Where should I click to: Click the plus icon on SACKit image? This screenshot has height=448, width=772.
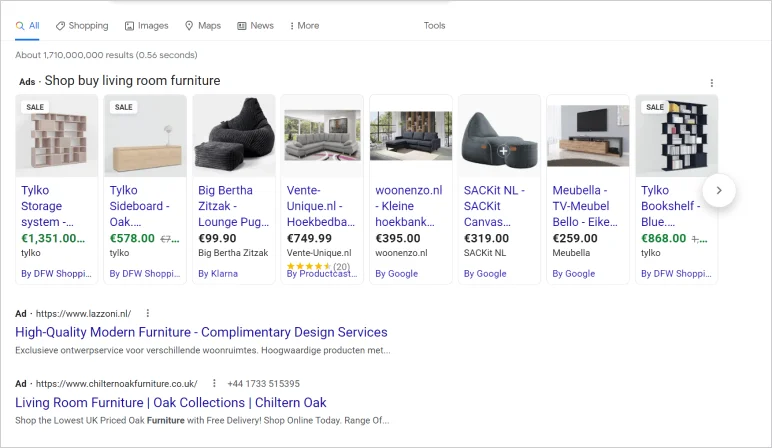click(503, 151)
